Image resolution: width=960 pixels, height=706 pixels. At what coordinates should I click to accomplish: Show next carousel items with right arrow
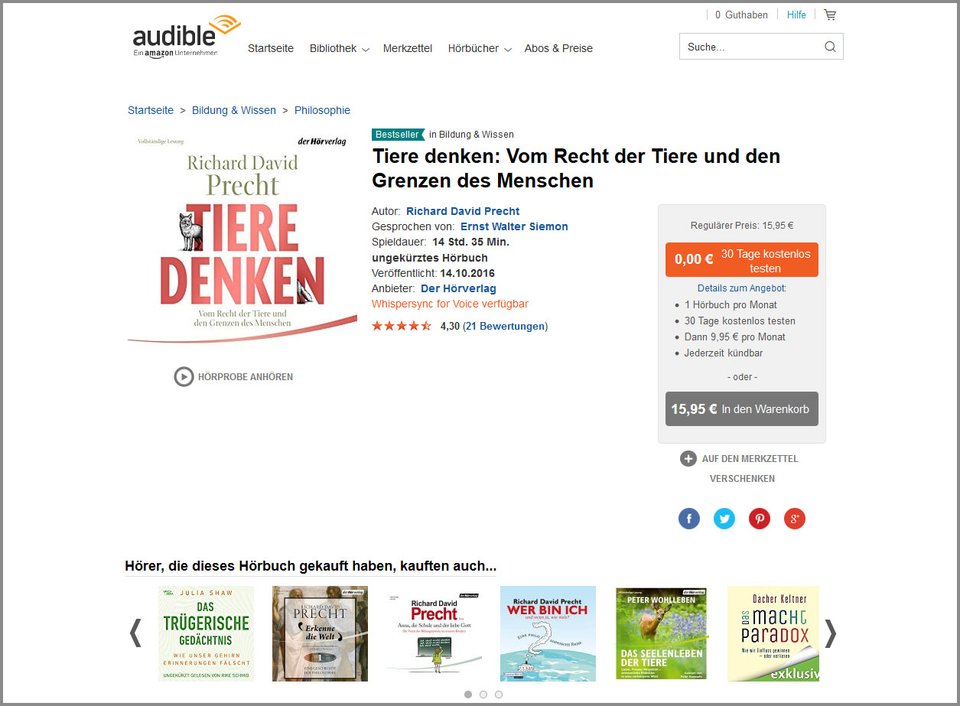tap(830, 633)
